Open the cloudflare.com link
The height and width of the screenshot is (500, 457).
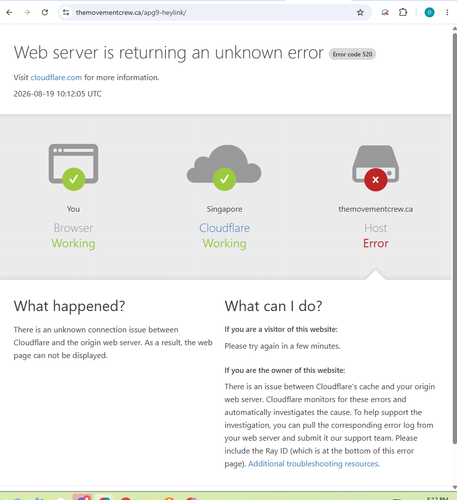[56, 77]
